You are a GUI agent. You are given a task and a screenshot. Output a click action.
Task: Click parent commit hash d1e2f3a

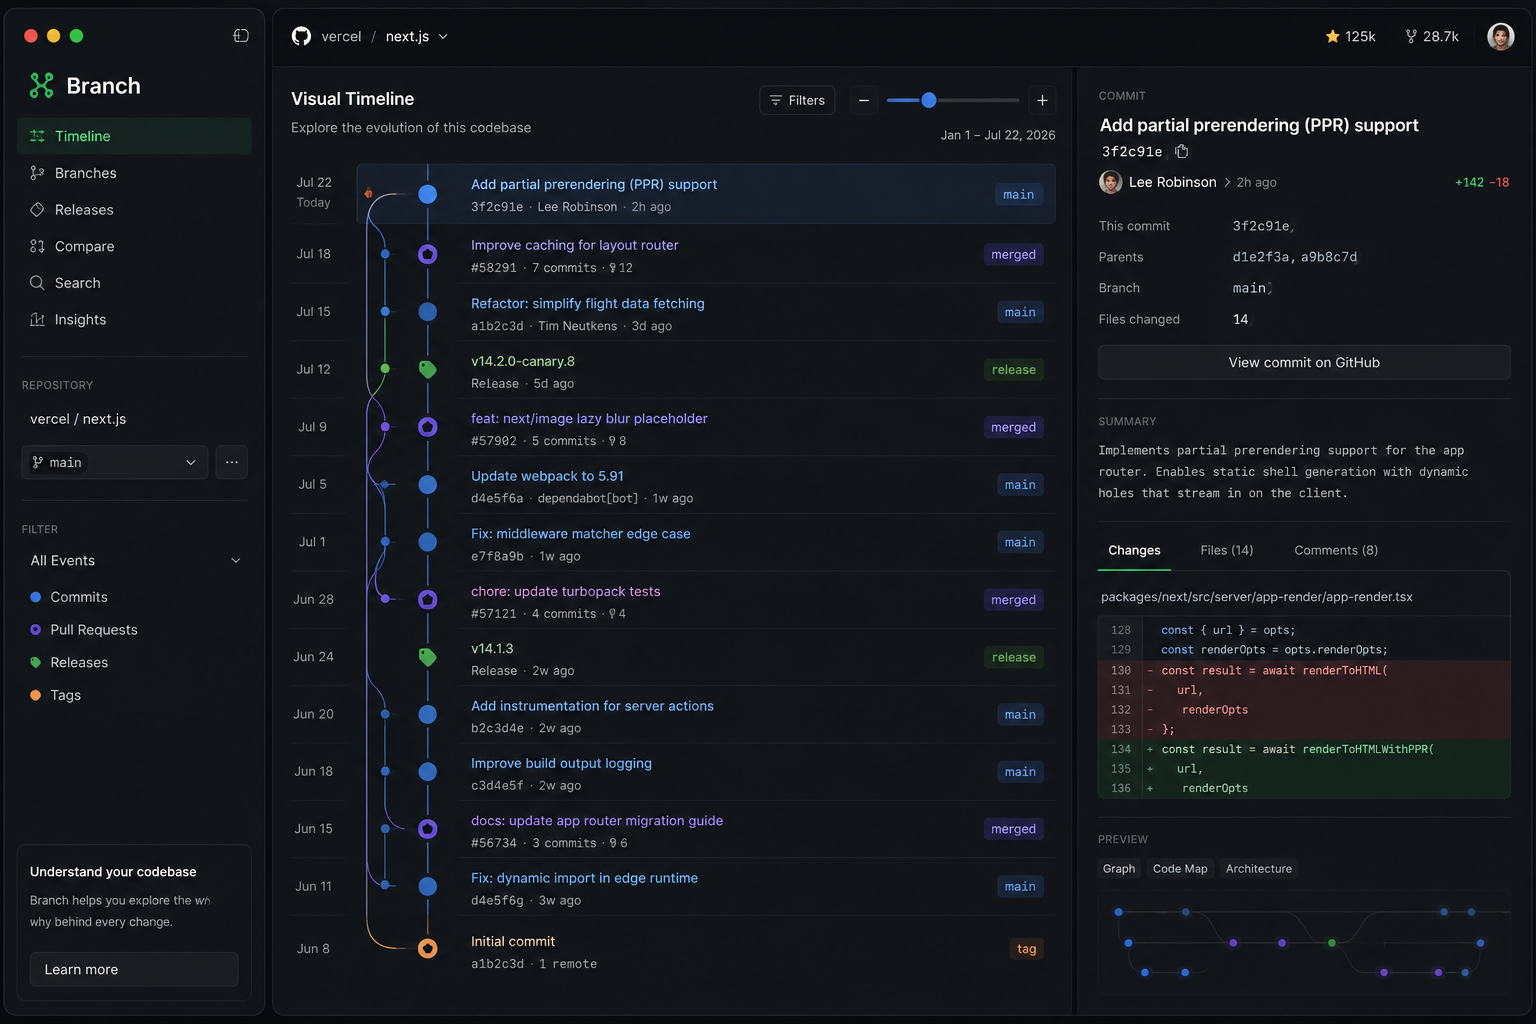tap(1261, 257)
